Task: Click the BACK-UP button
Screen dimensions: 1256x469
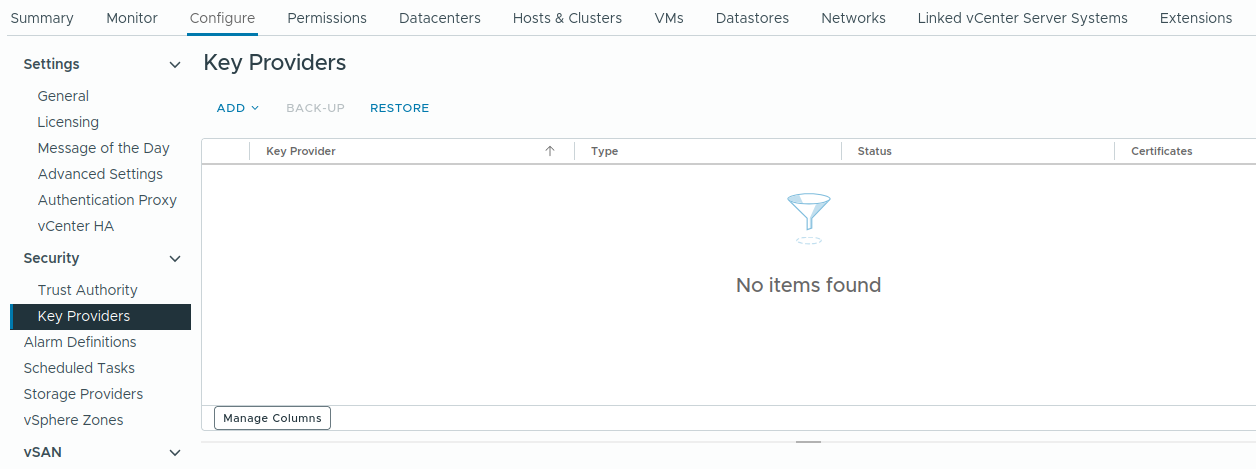Action: click(x=315, y=108)
